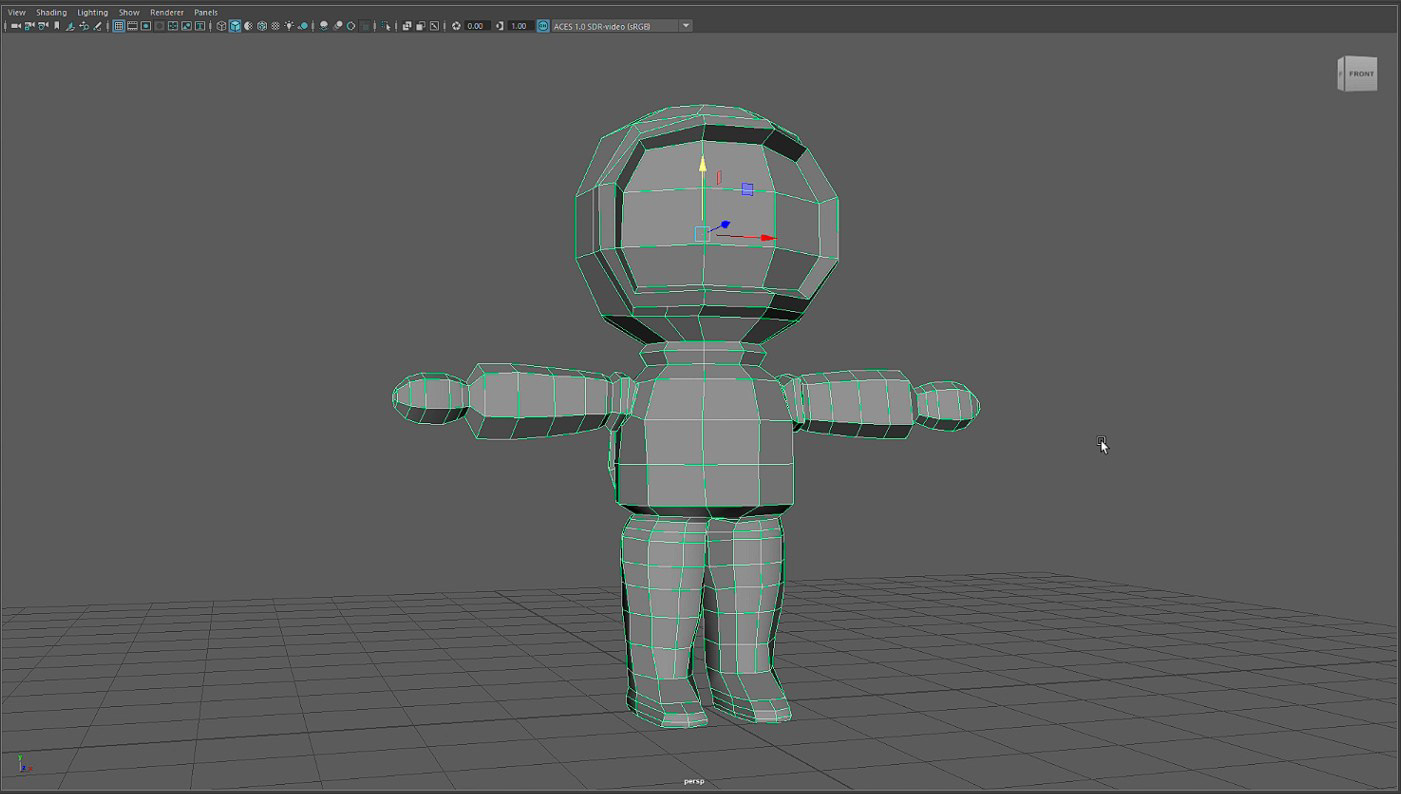Click the Gamma reset icon
The width and height of the screenshot is (1401, 794).
coord(500,26)
